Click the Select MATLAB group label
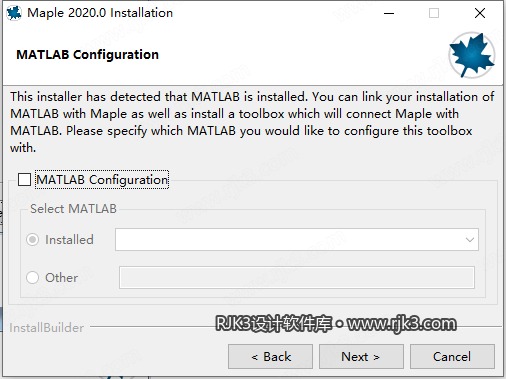Image resolution: width=506 pixels, height=379 pixels. (73, 209)
